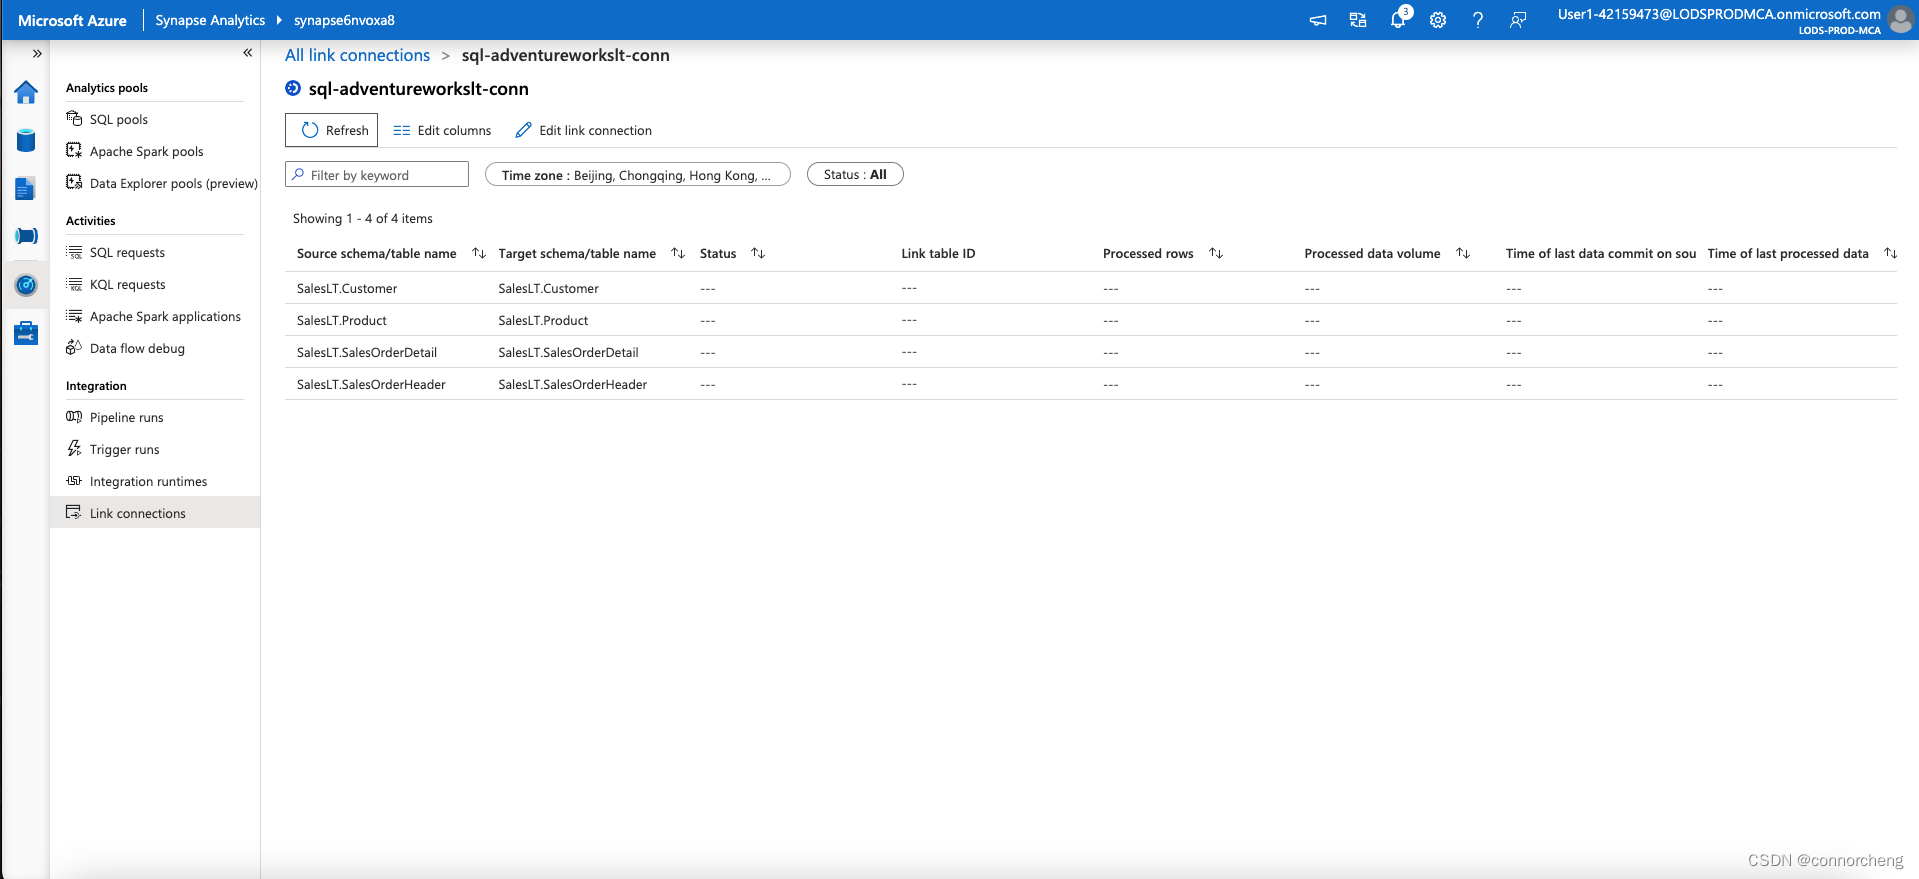This screenshot has width=1919, height=879.
Task: Open the directory switcher icon
Action: point(1358,20)
